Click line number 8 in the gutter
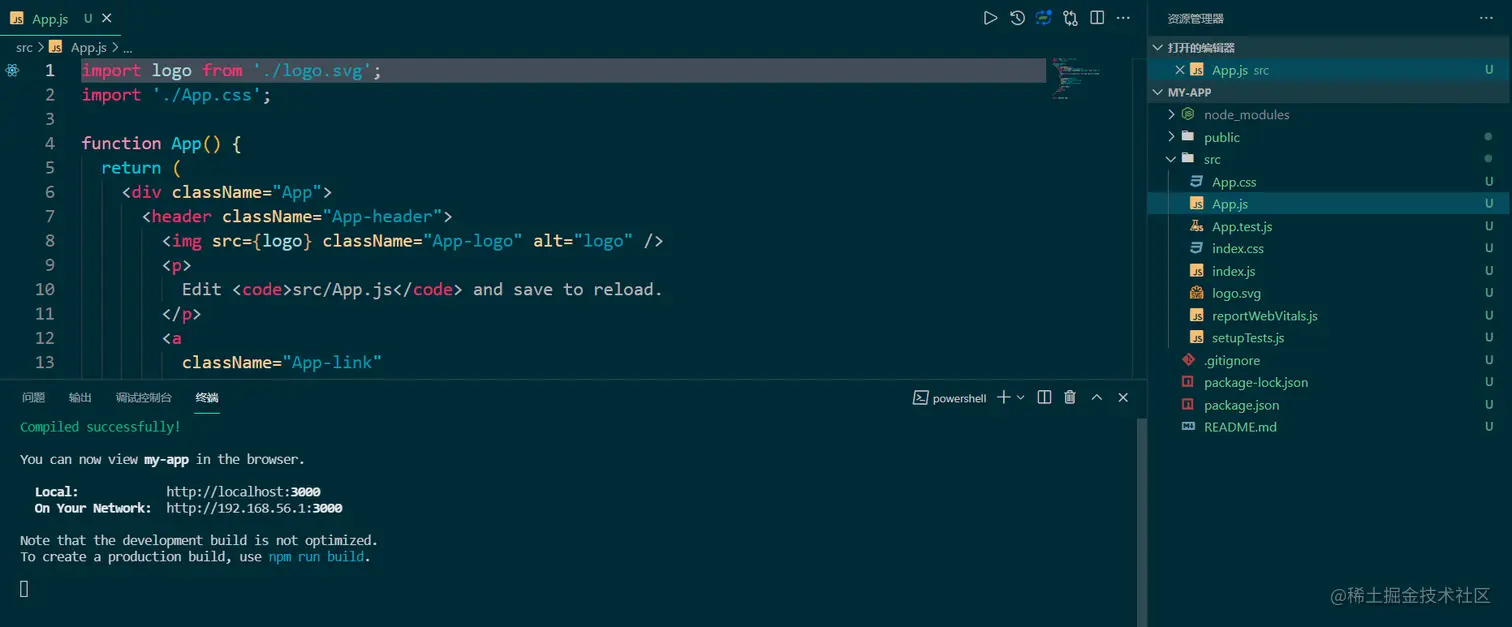Viewport: 1512px width, 627px height. pyautogui.click(x=50, y=241)
